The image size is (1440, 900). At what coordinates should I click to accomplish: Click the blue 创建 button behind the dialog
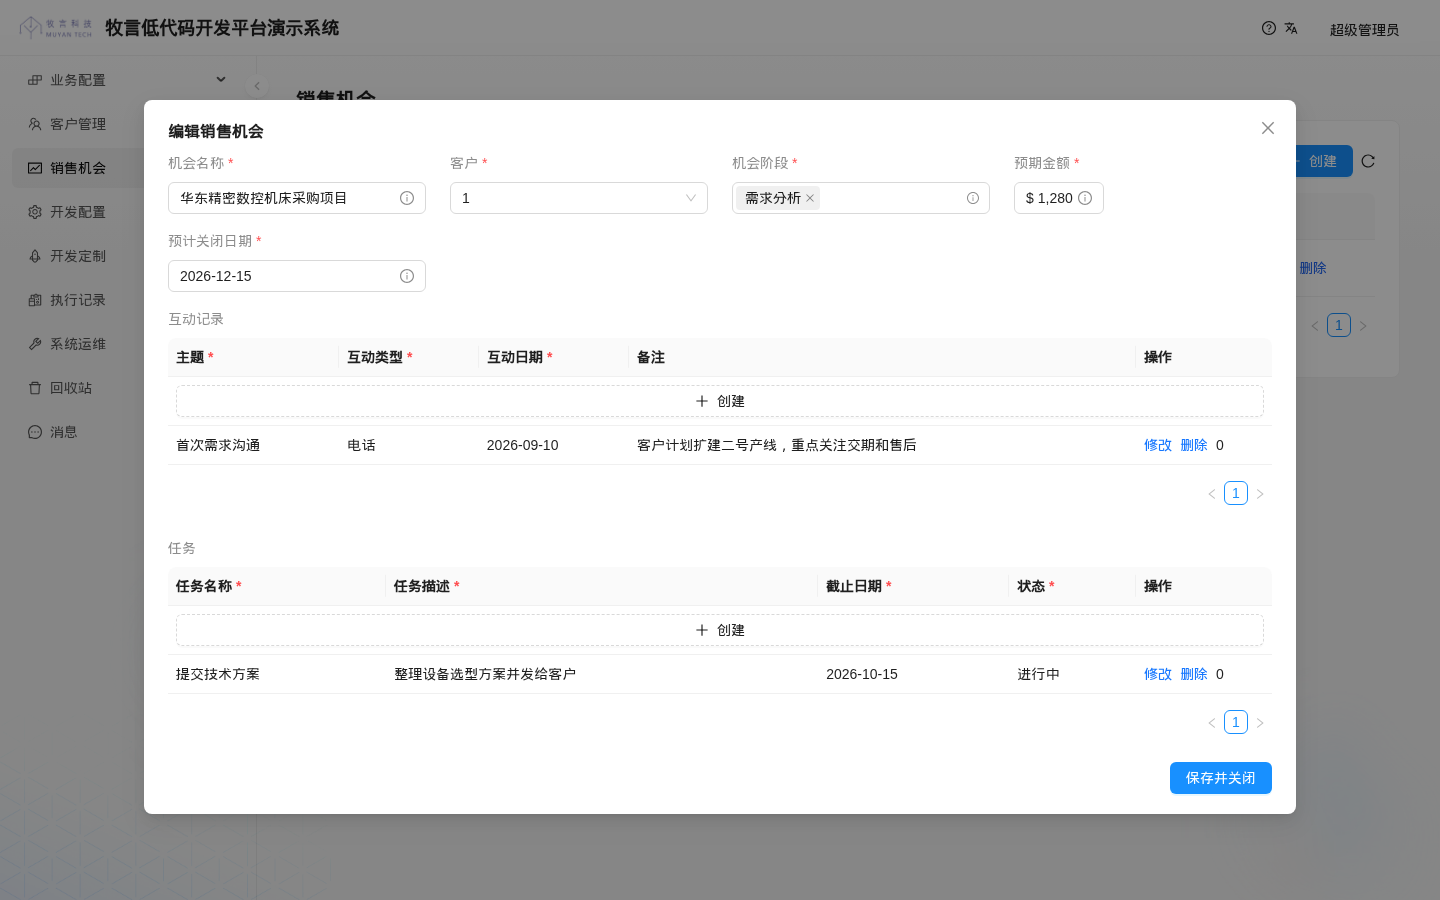tap(1323, 161)
